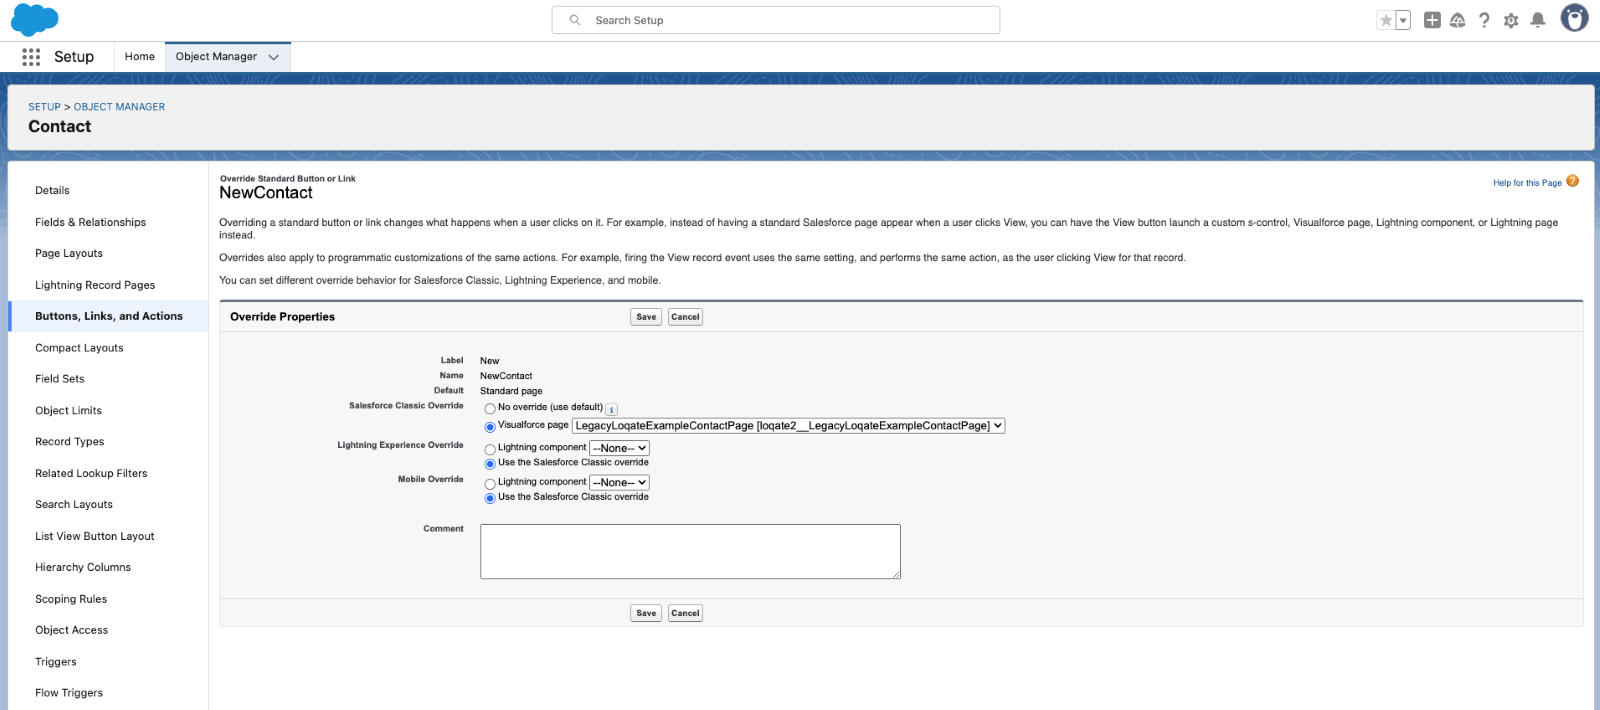Expand the Object Manager tab chevron
Image resolution: width=1600 pixels, height=710 pixels.
click(274, 57)
